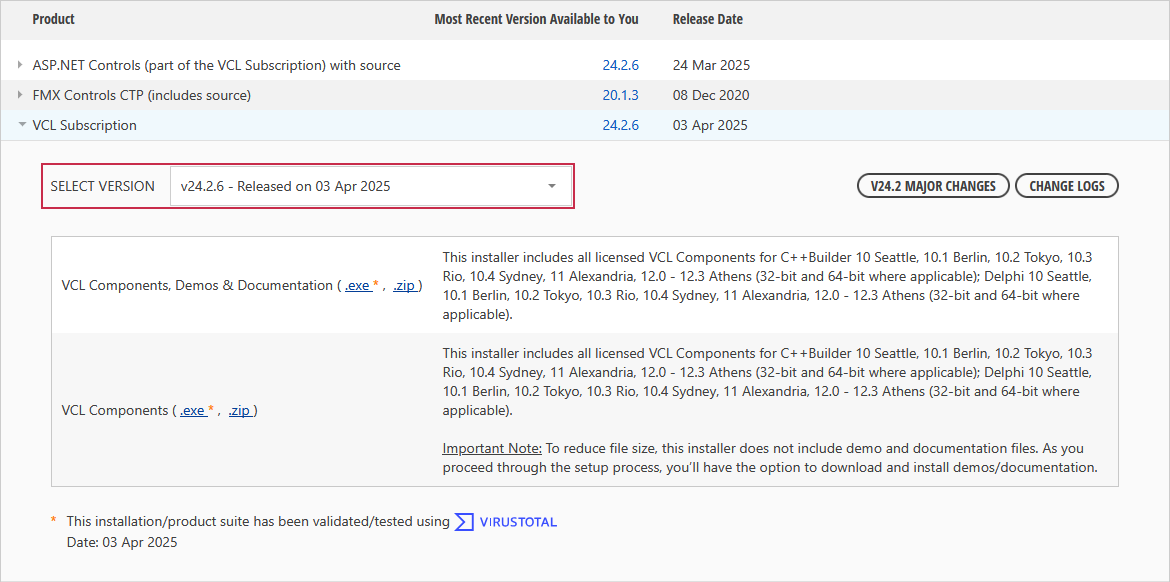The height and width of the screenshot is (582, 1170).
Task: Collapse the VCL Subscription row arrow
Action: point(21,125)
